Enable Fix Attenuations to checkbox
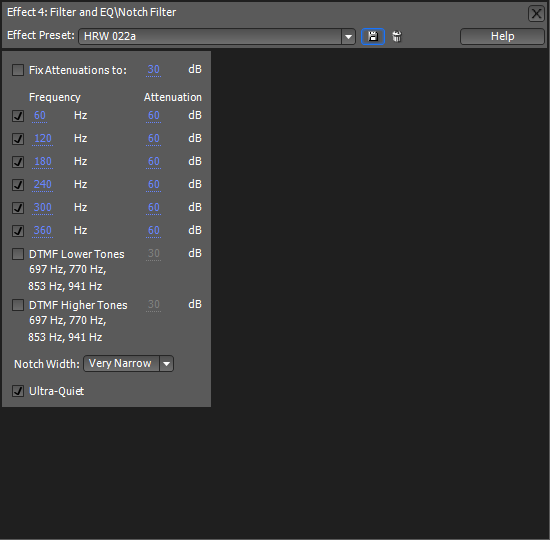 pyautogui.click(x=18, y=70)
